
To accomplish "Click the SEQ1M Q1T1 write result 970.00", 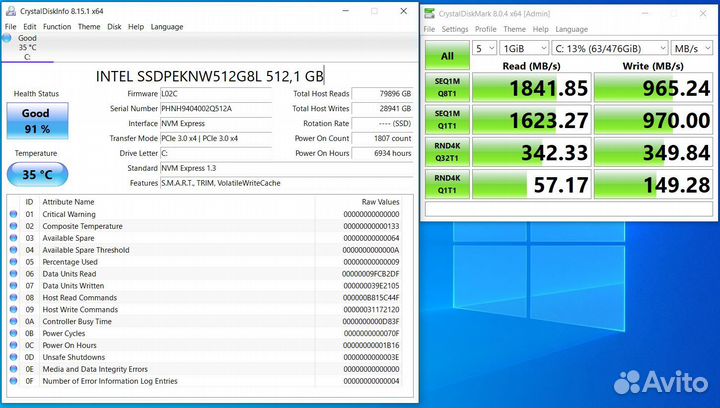I will pyautogui.click(x=653, y=119).
